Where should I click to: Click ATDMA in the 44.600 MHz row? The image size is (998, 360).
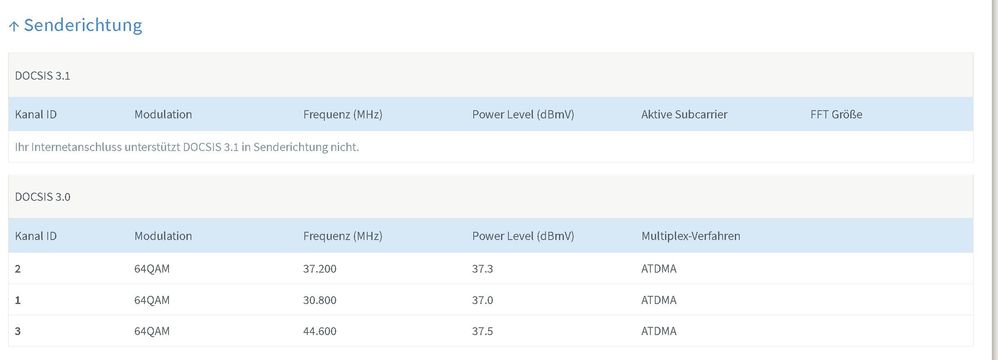tap(659, 331)
